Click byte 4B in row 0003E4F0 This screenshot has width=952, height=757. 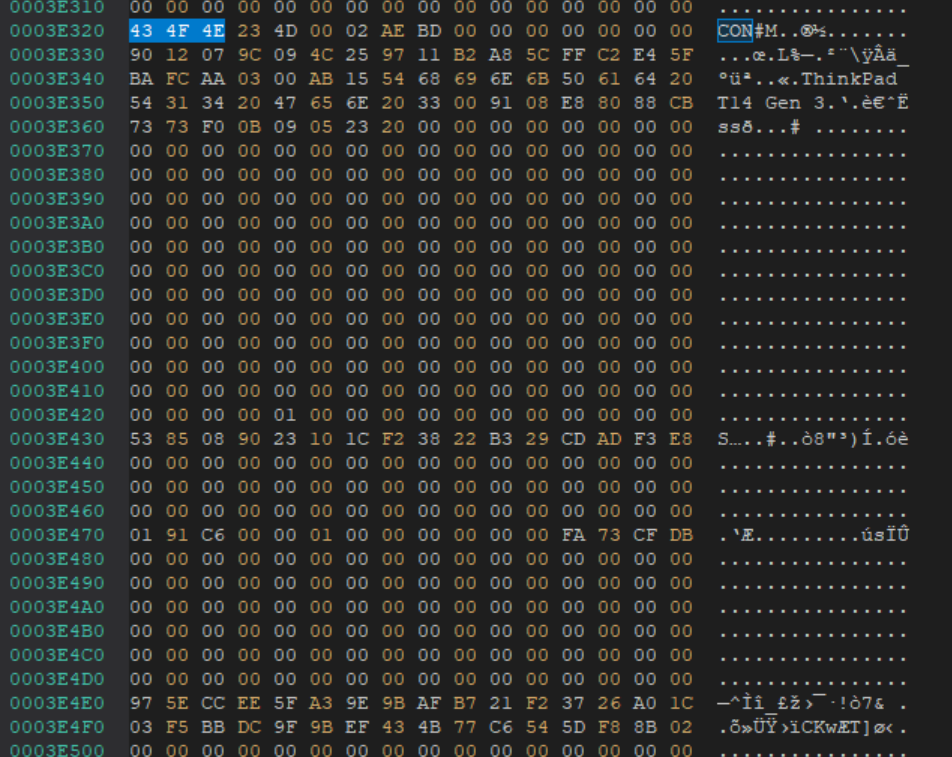pos(429,727)
